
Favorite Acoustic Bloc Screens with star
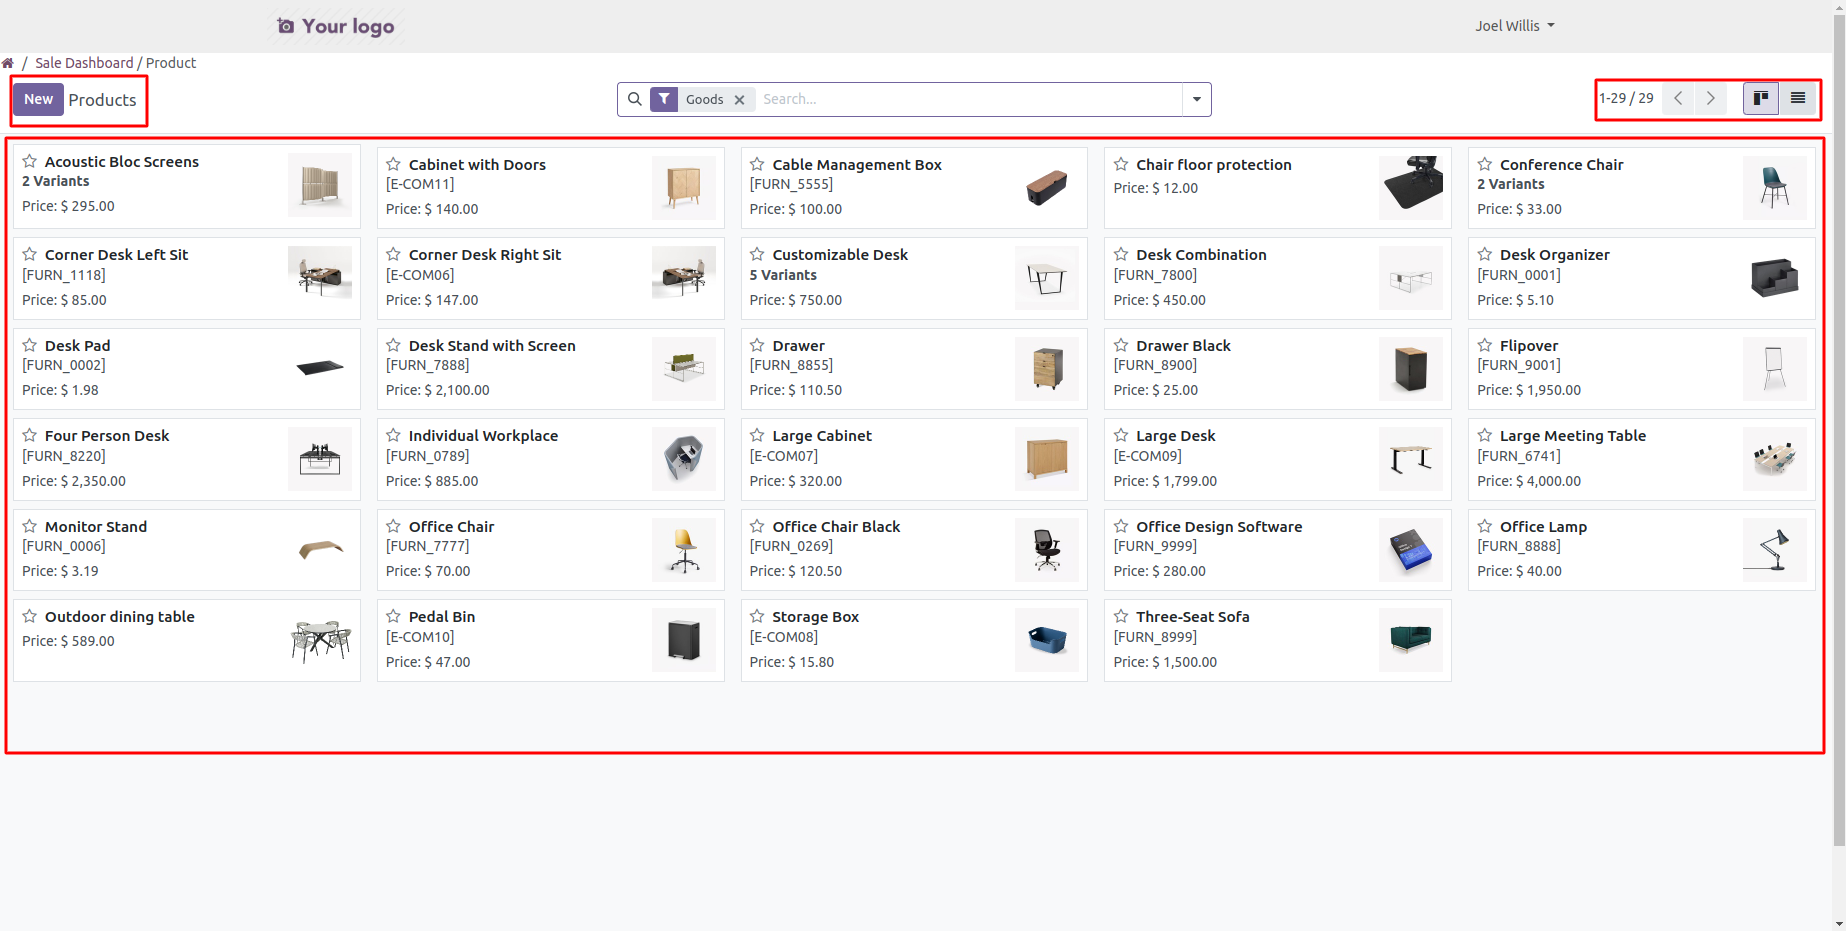[30, 161]
